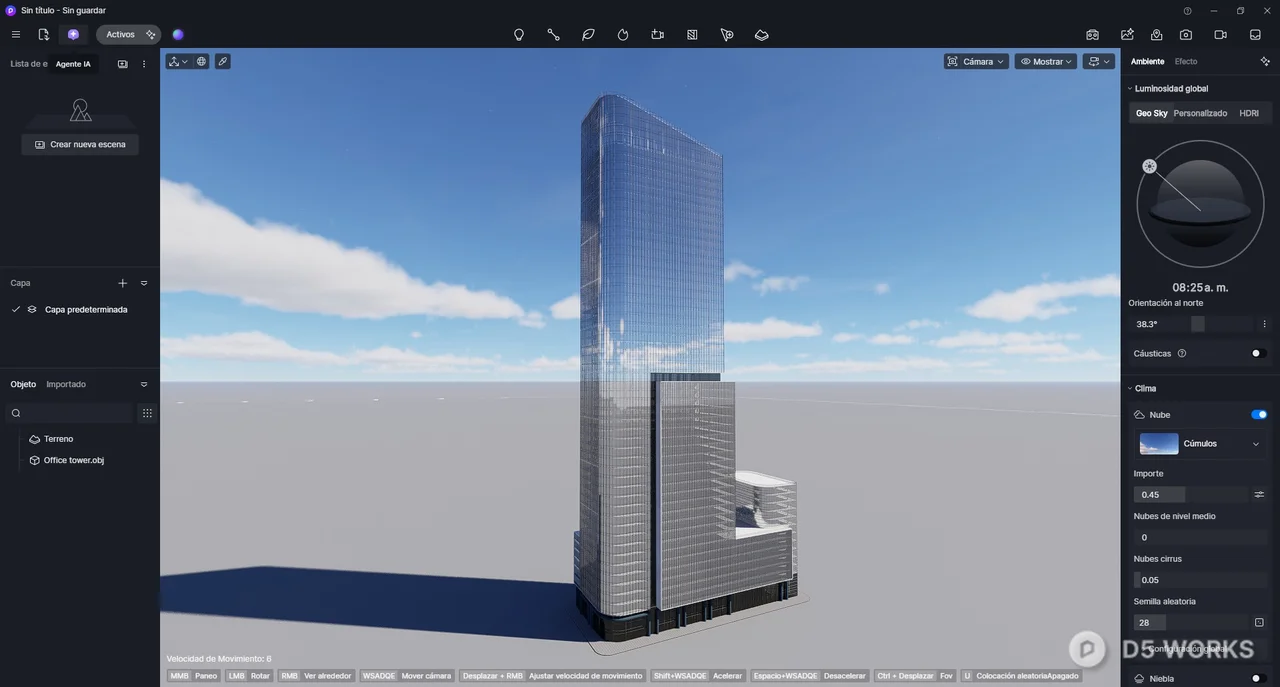1280x687 pixels.
Task: Select the light bulb lighting tool
Action: point(519,34)
